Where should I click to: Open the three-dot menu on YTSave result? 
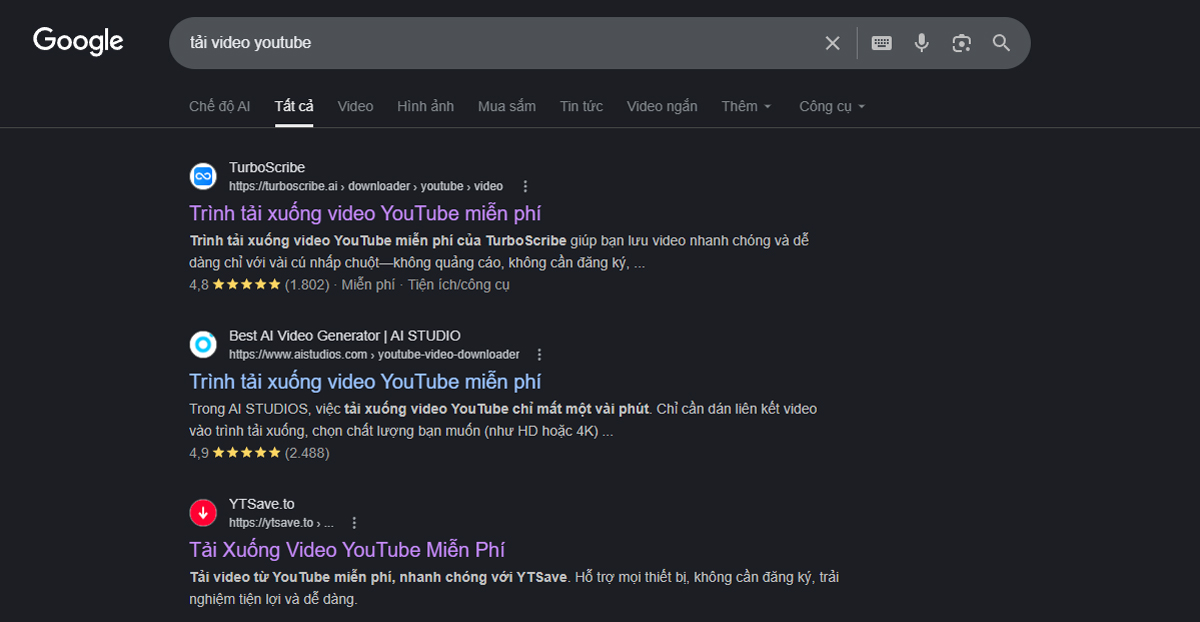pos(354,521)
